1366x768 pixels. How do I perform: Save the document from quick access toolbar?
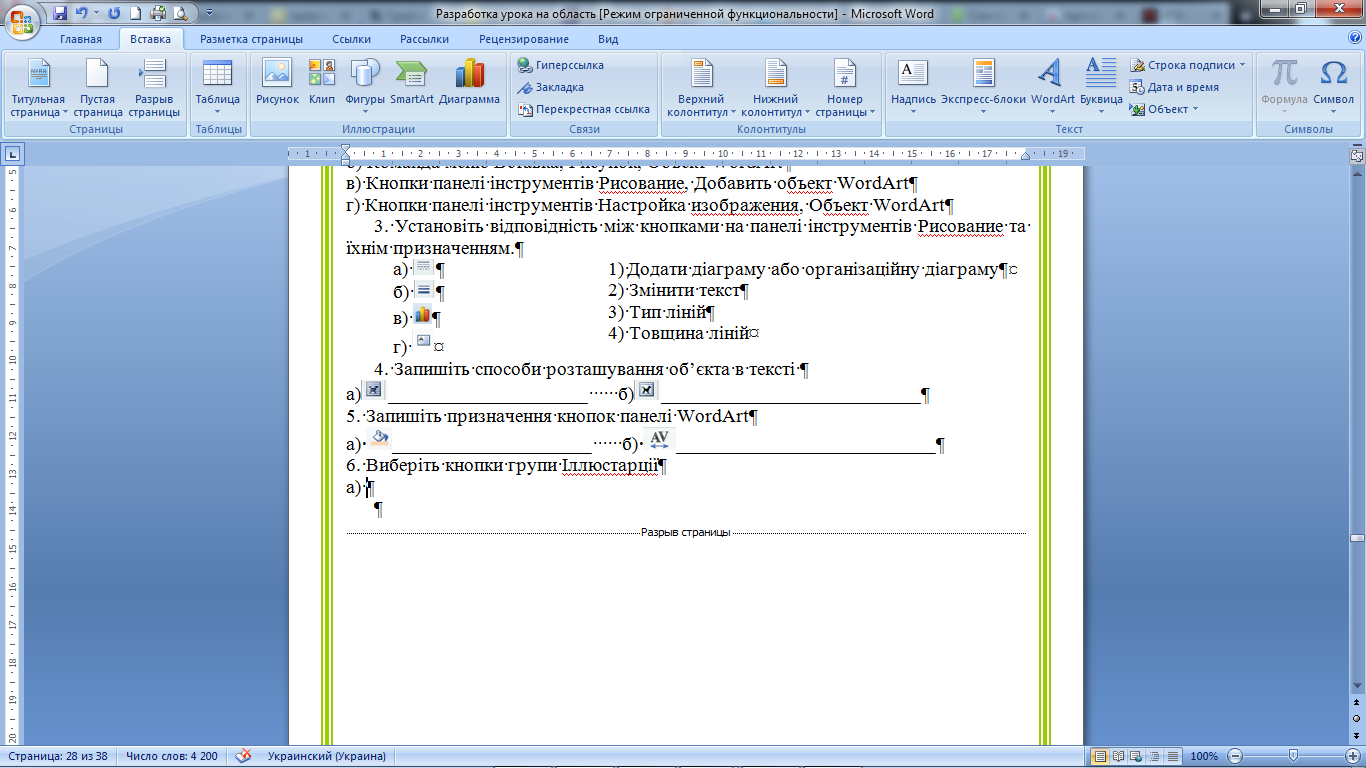coord(60,14)
